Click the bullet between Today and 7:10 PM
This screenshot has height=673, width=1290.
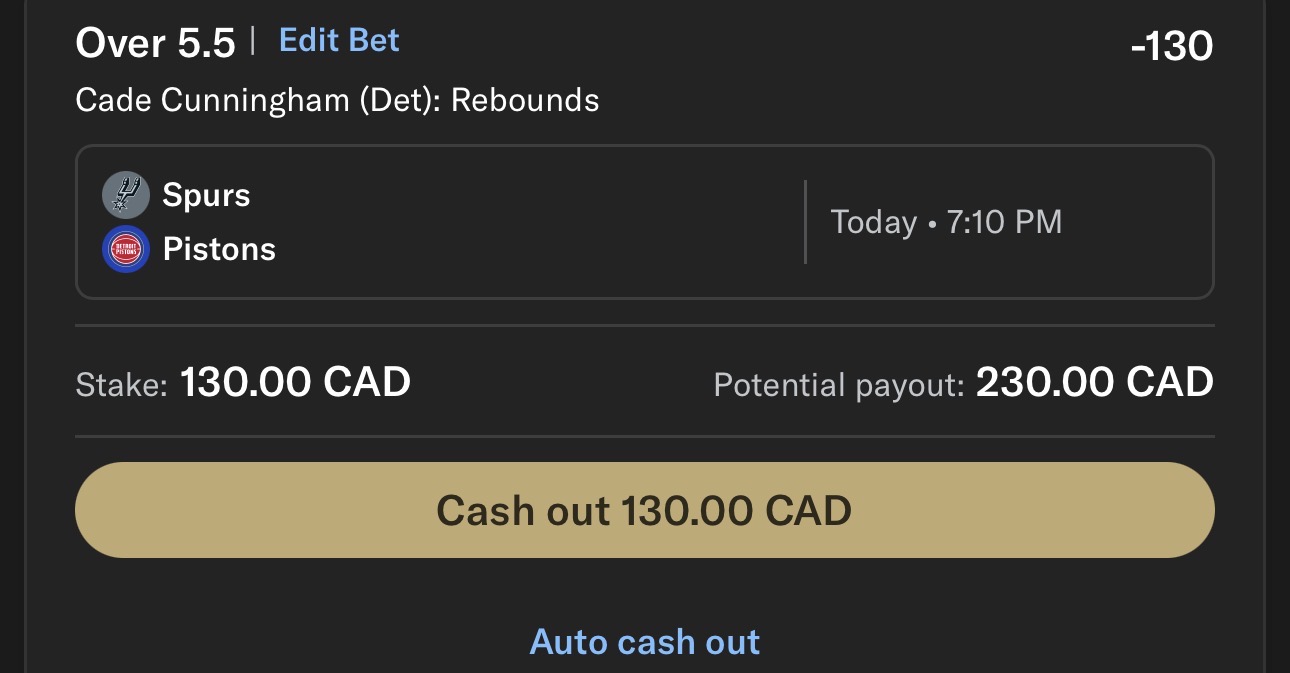(x=932, y=223)
